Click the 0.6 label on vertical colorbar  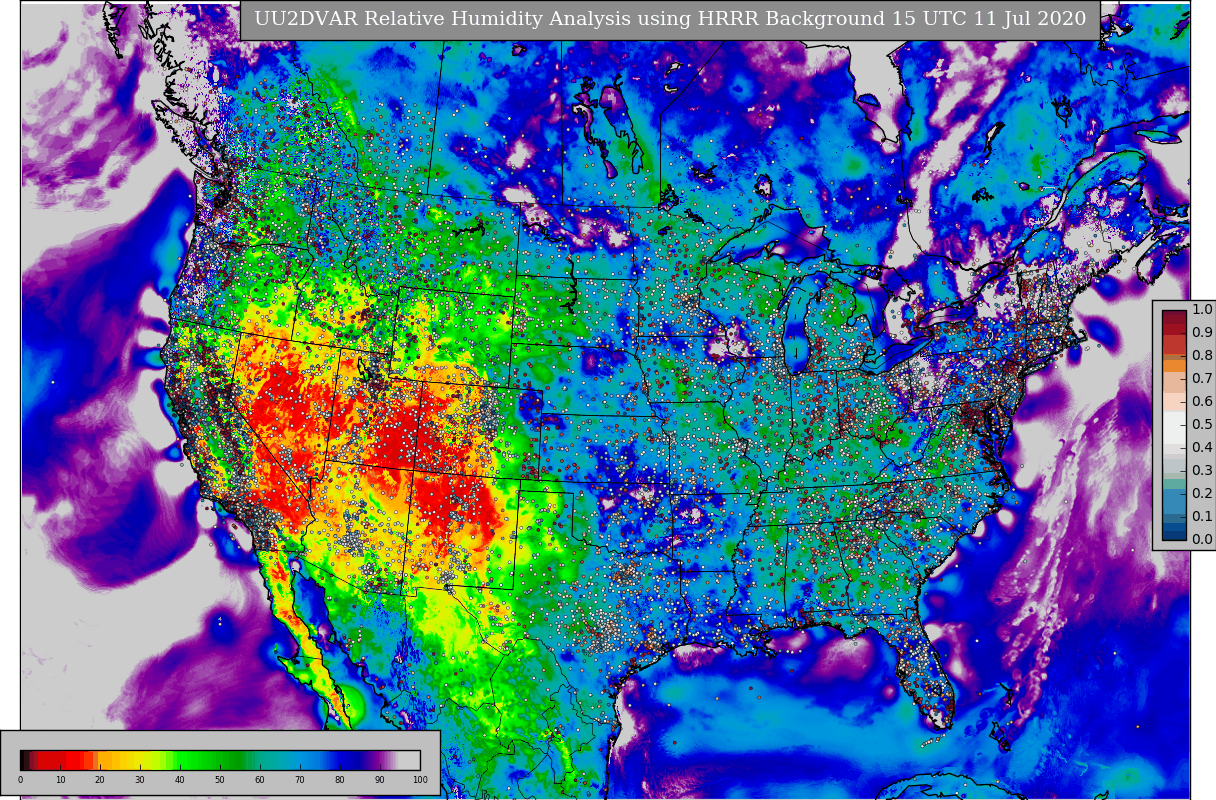(1202, 401)
